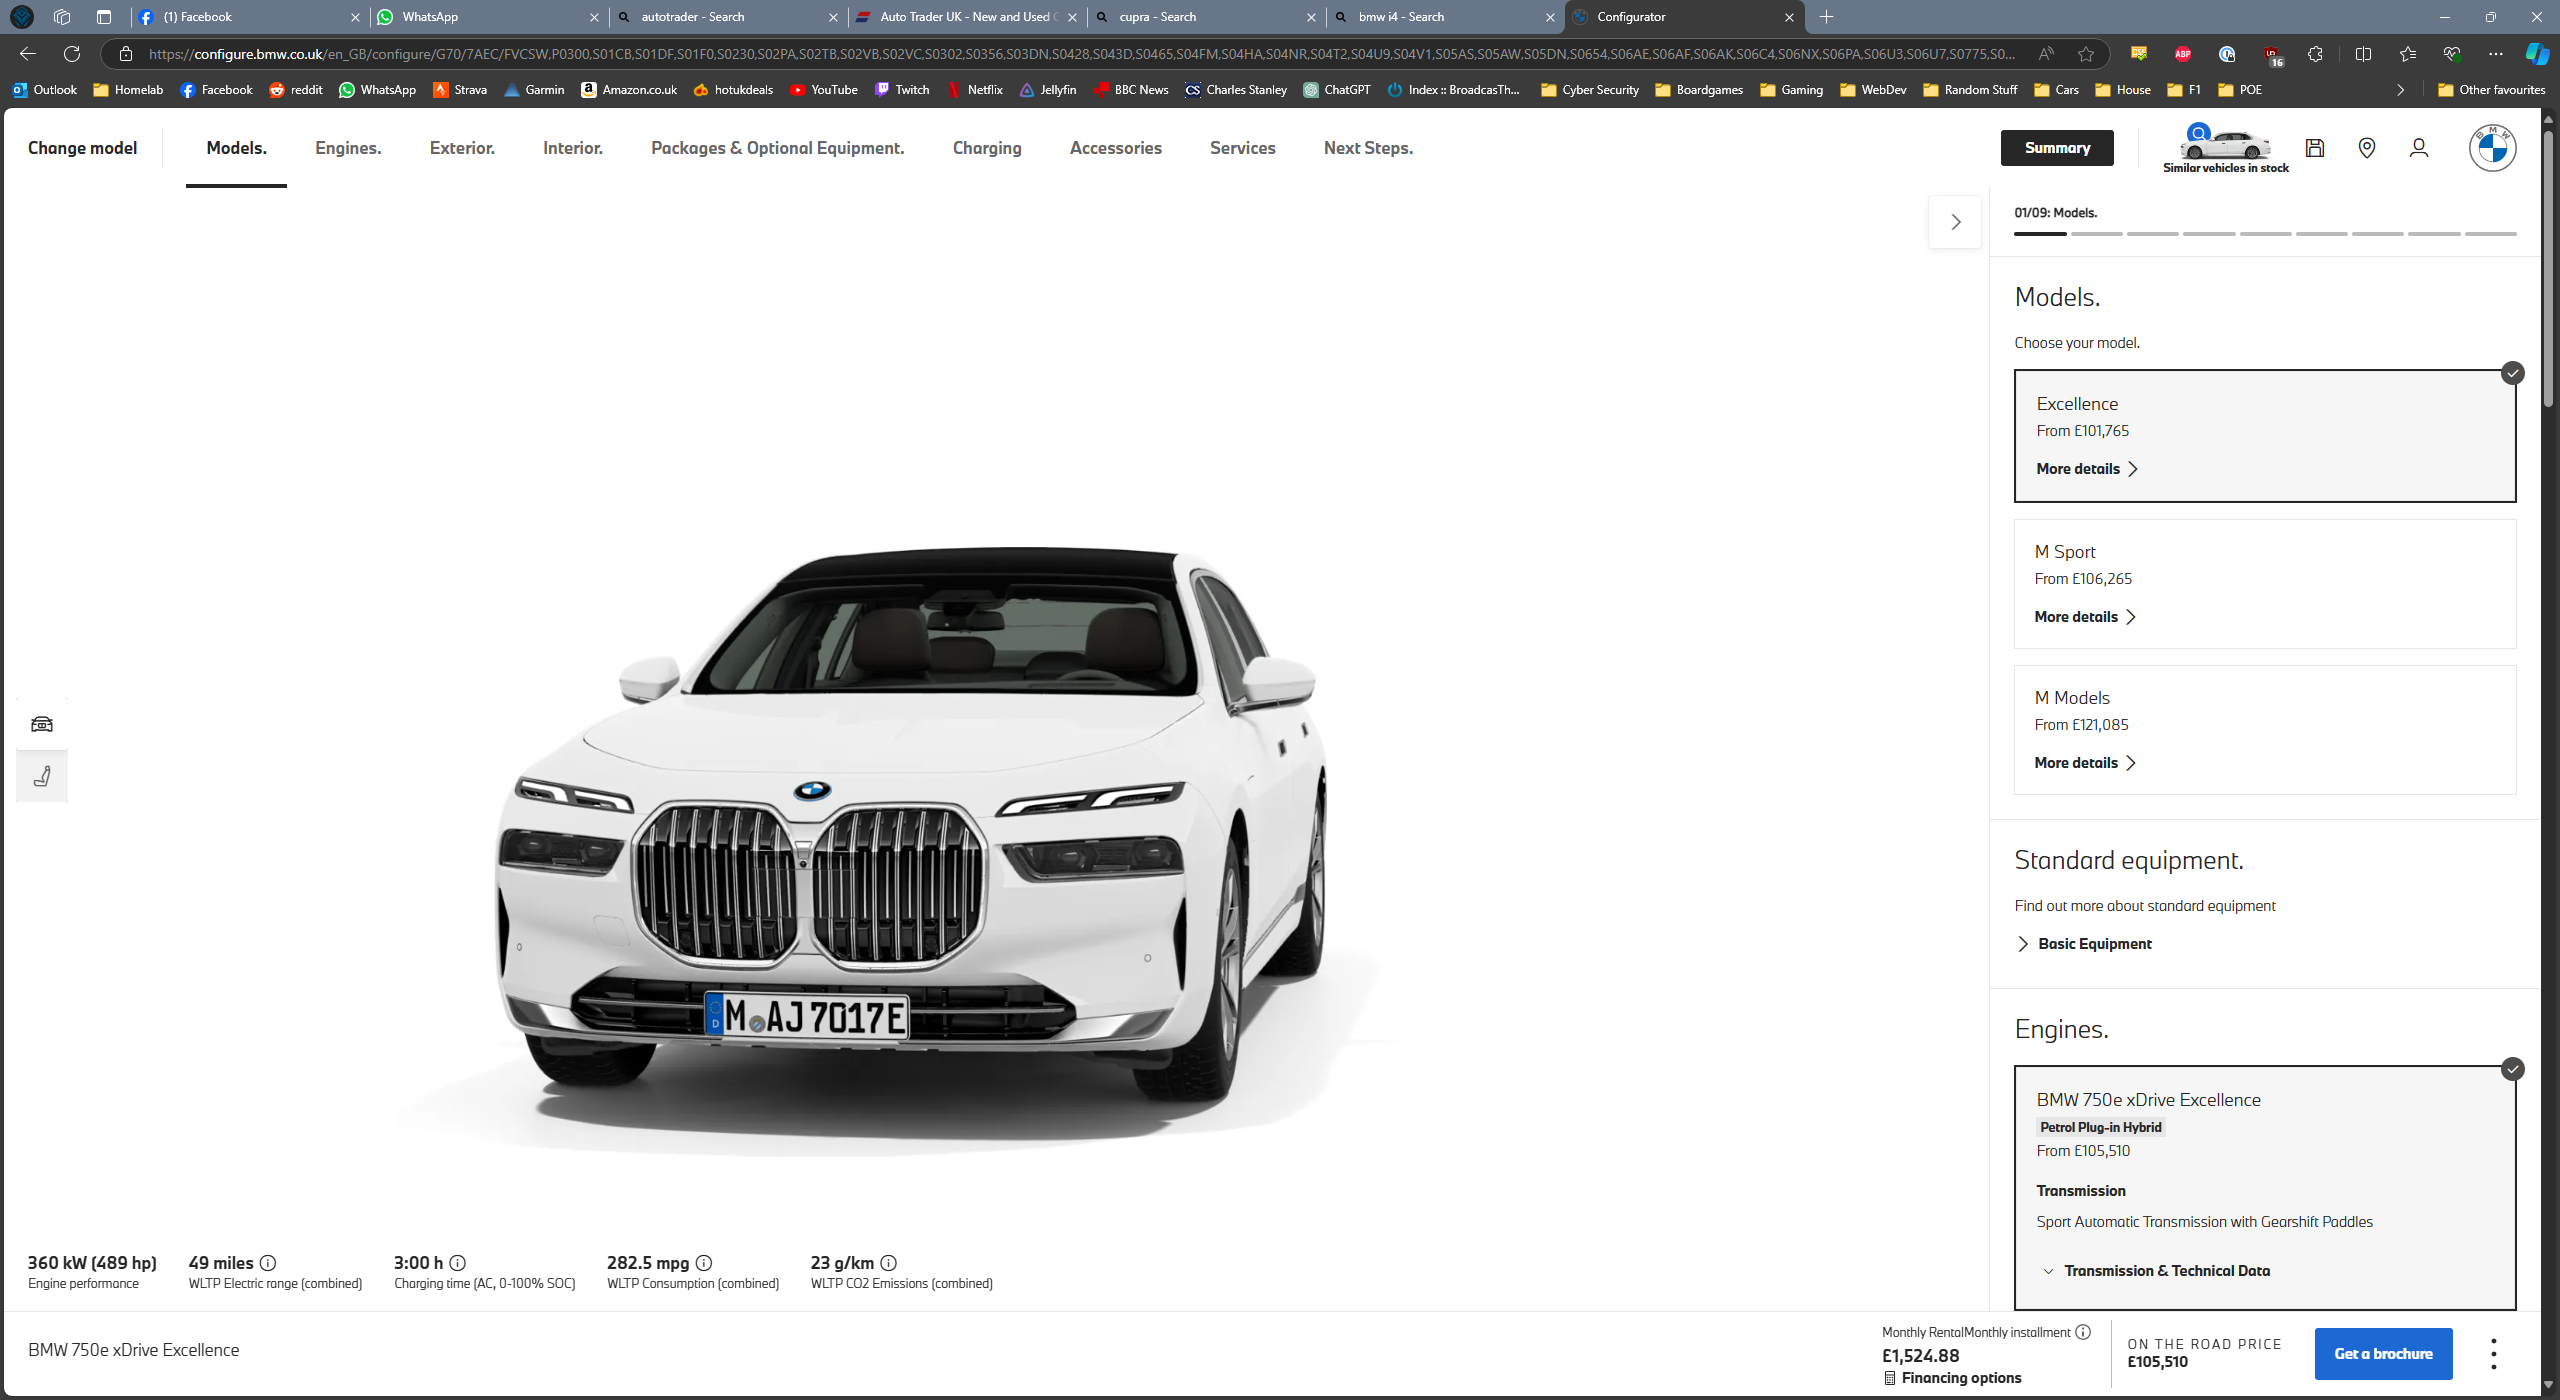2560x1400 pixels.
Task: Switch to exterior car view icon
Action: [42, 724]
